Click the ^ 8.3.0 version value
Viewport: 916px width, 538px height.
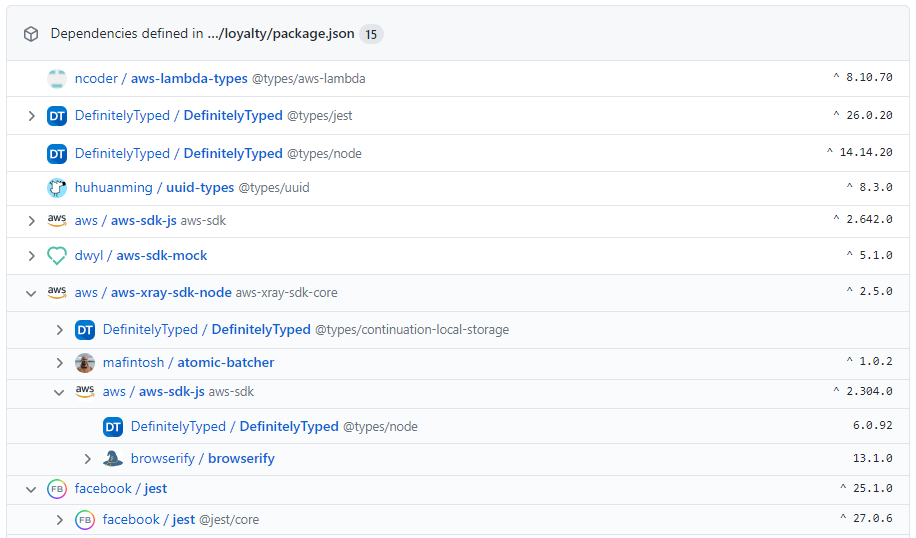point(869,187)
